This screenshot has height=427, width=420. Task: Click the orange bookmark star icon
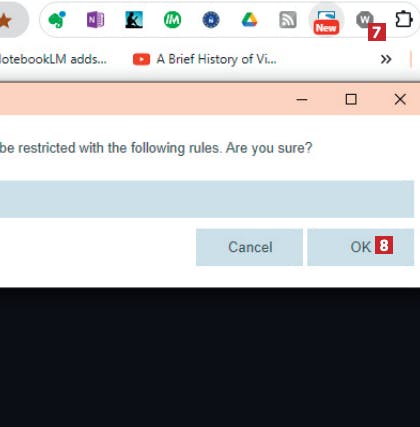[x=5, y=21]
